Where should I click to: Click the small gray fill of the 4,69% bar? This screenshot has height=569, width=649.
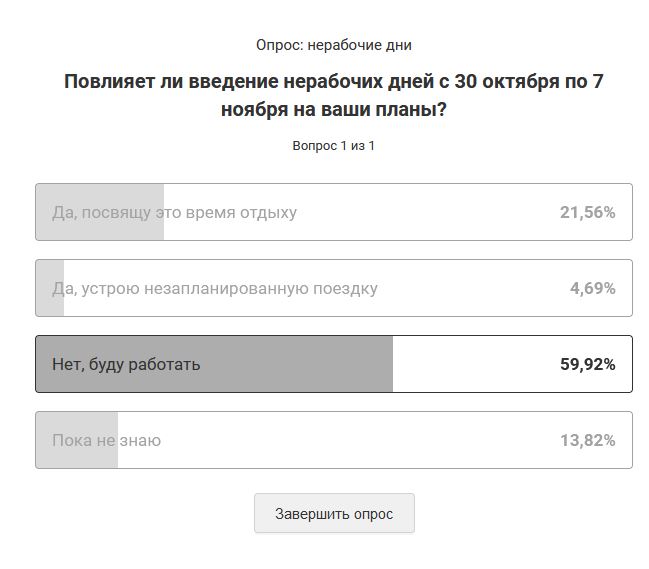point(50,288)
